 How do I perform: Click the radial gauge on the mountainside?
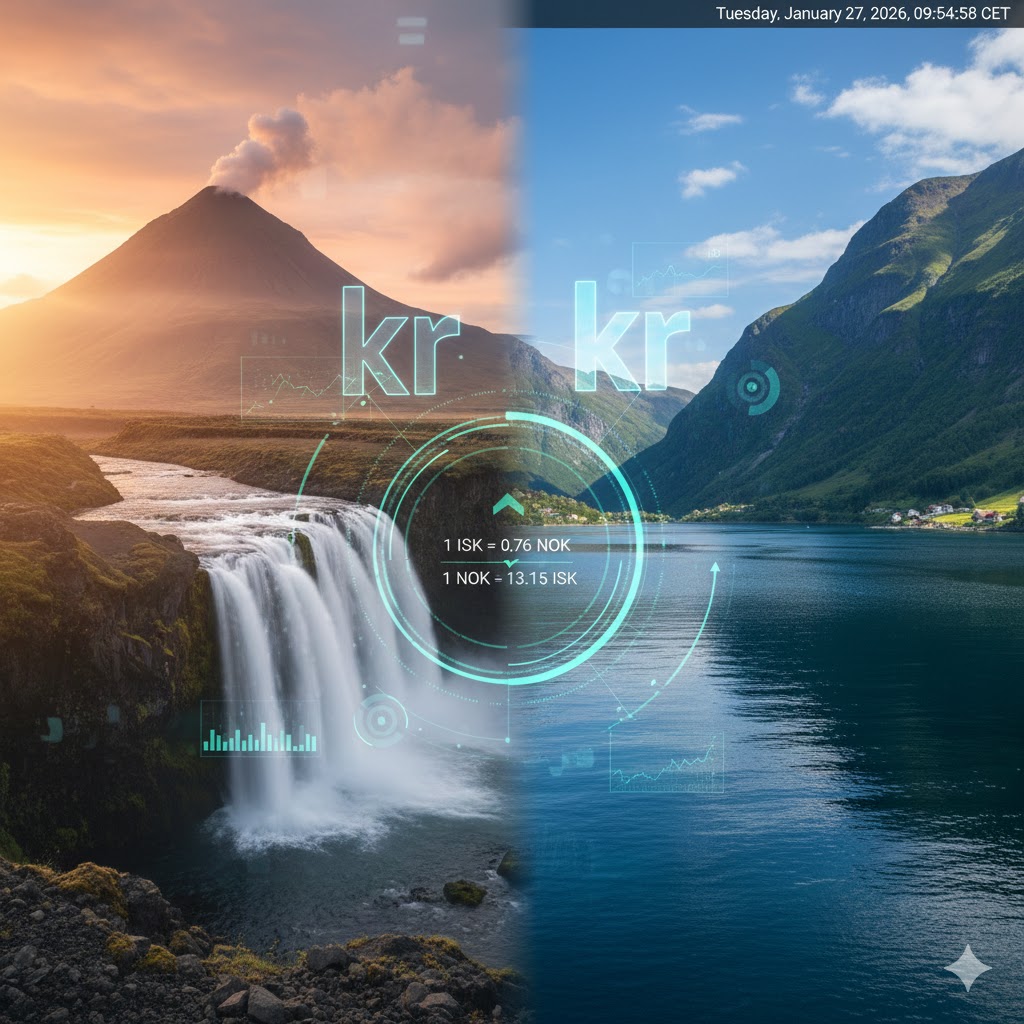pos(750,385)
